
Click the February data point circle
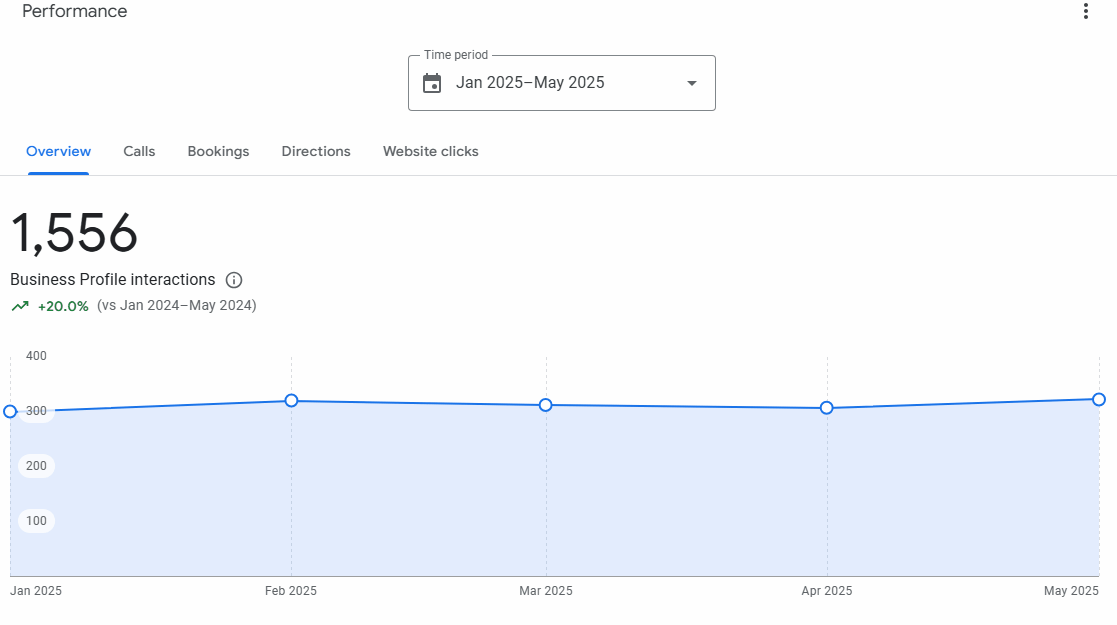291,400
